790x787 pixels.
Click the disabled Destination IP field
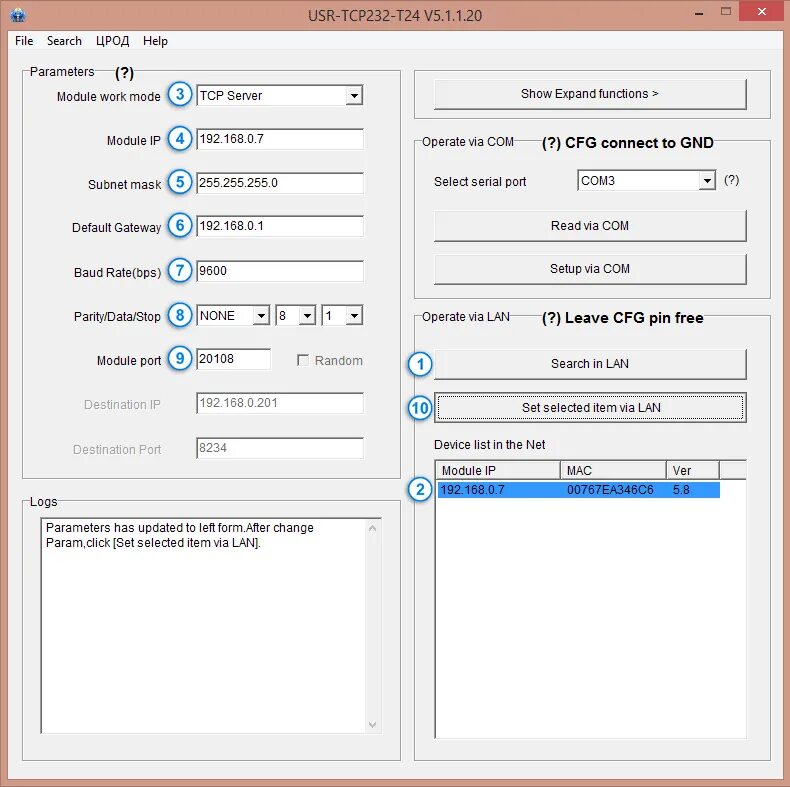(280, 403)
